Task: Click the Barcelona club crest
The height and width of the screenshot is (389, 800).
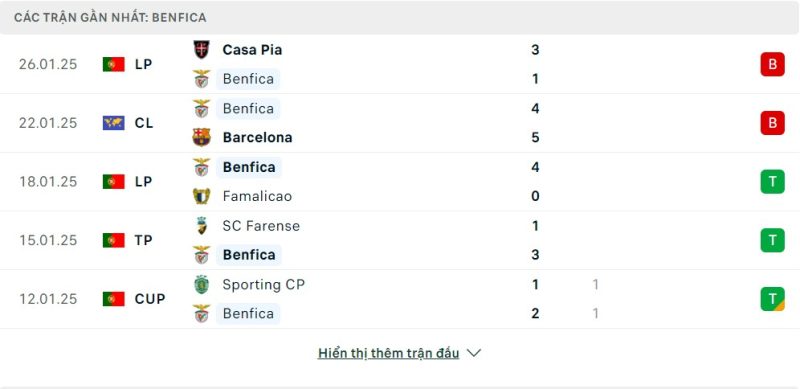Action: [202, 137]
